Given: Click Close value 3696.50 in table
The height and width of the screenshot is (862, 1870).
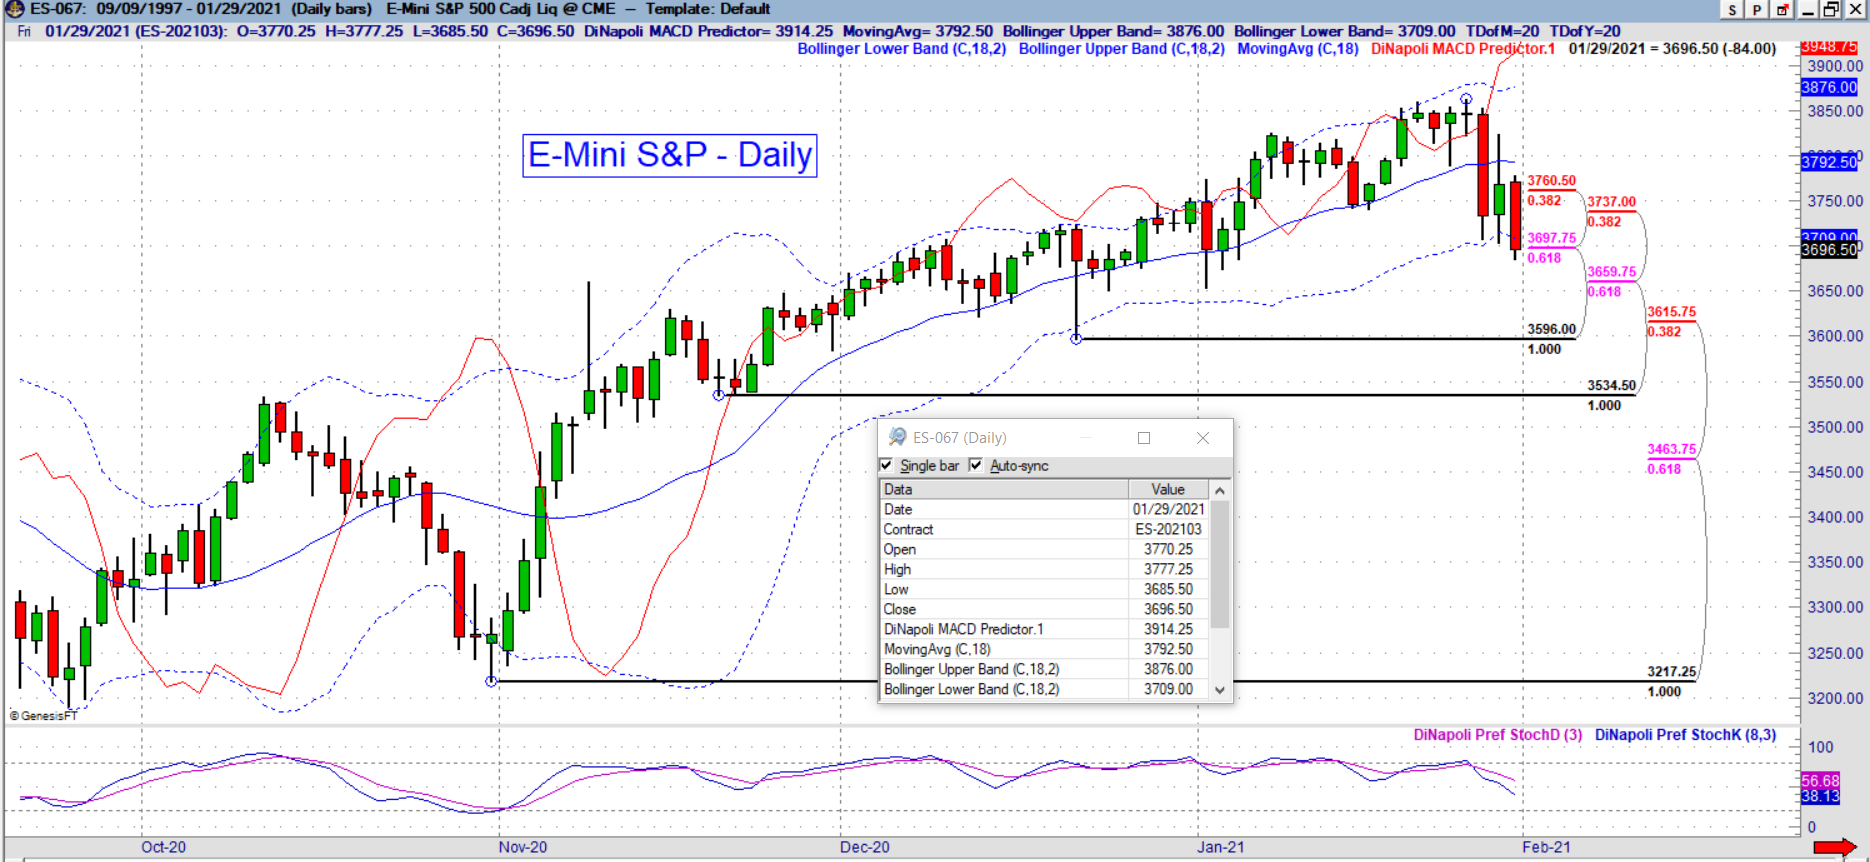Looking at the screenshot, I should point(1168,609).
